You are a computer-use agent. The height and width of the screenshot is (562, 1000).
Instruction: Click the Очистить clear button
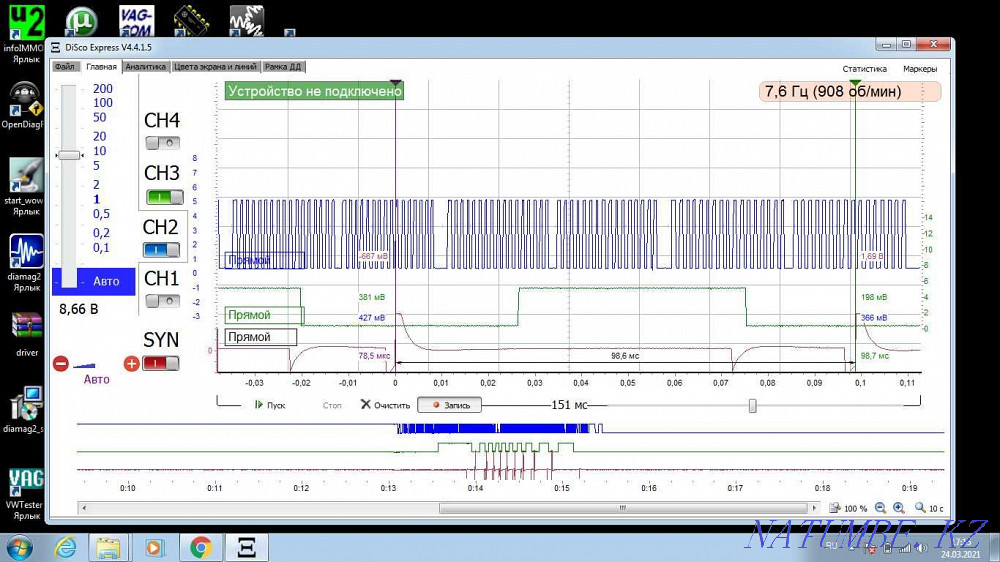click(385, 405)
